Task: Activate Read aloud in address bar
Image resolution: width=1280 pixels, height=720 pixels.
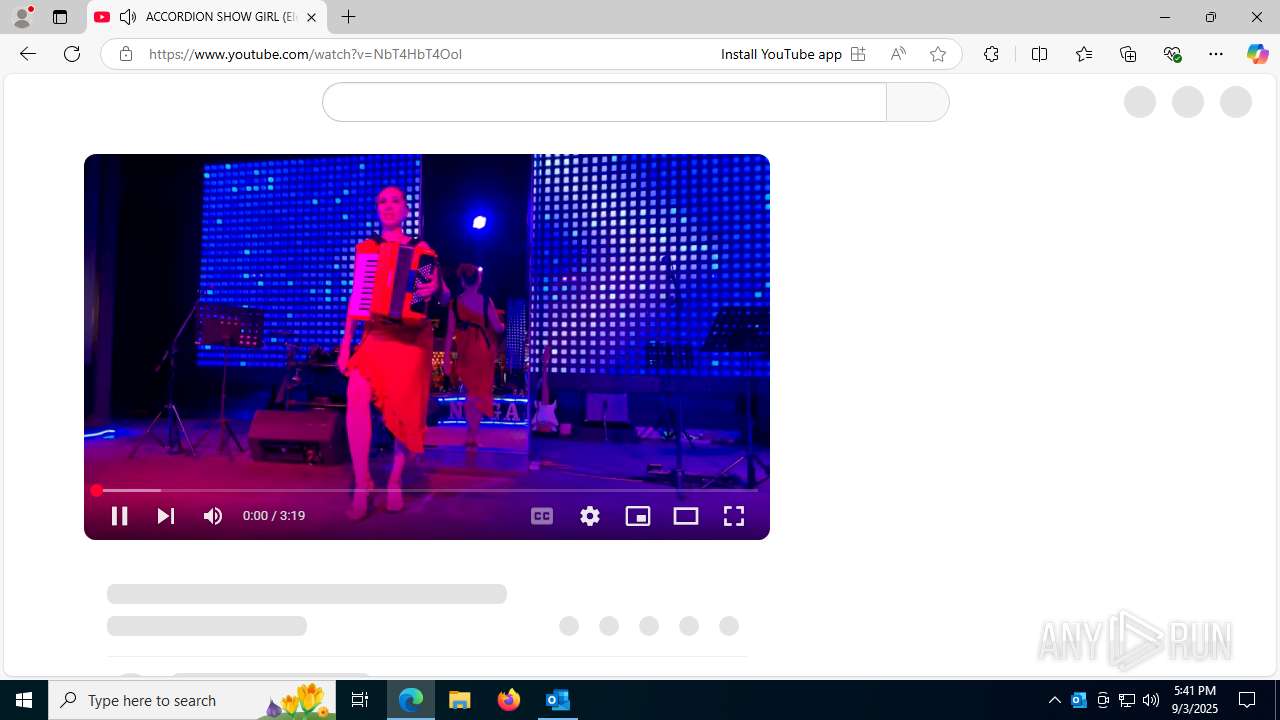Action: [898, 54]
